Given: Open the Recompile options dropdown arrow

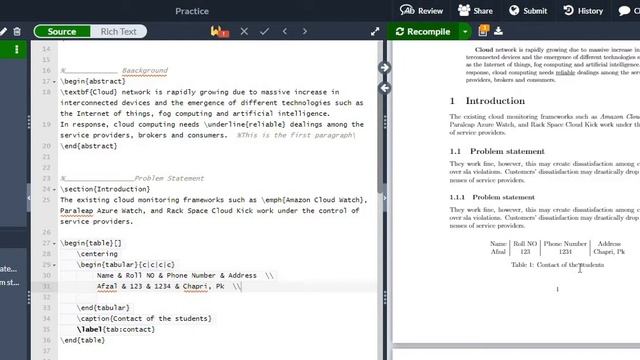Looking at the screenshot, I should click(465, 31).
